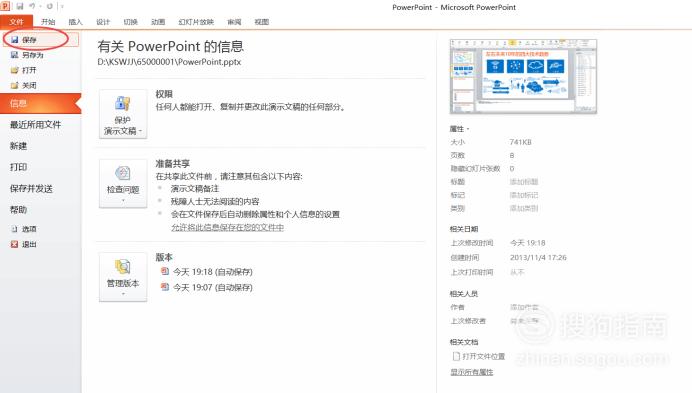This screenshot has width=692, height=393.
Task: Open today 19:18 autosave version
Action: tap(212, 272)
